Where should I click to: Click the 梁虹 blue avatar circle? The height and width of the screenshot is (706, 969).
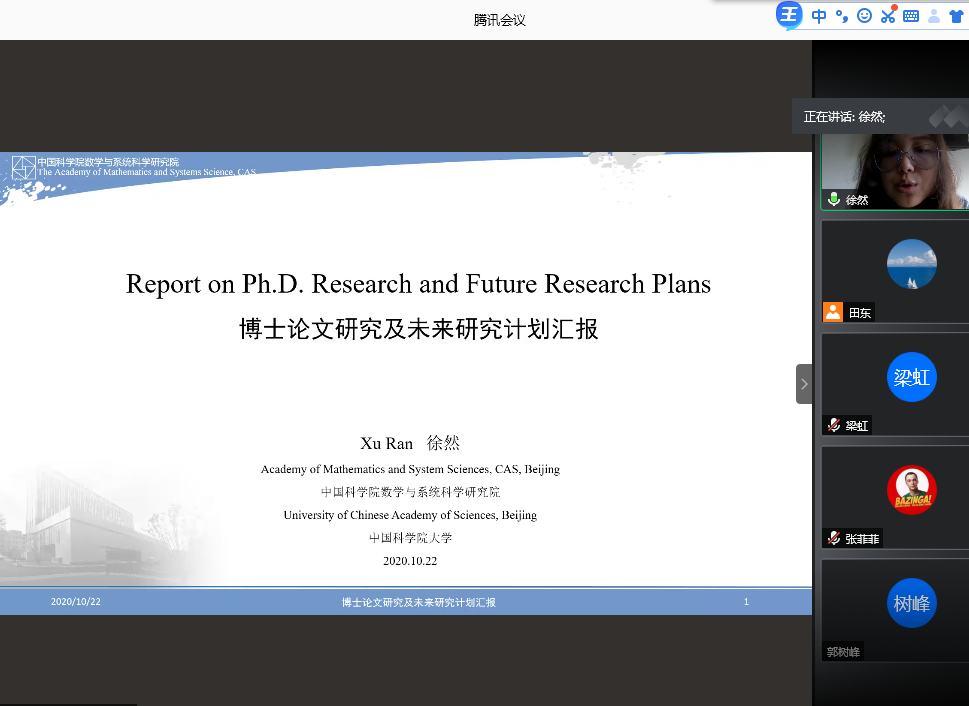[x=911, y=377]
